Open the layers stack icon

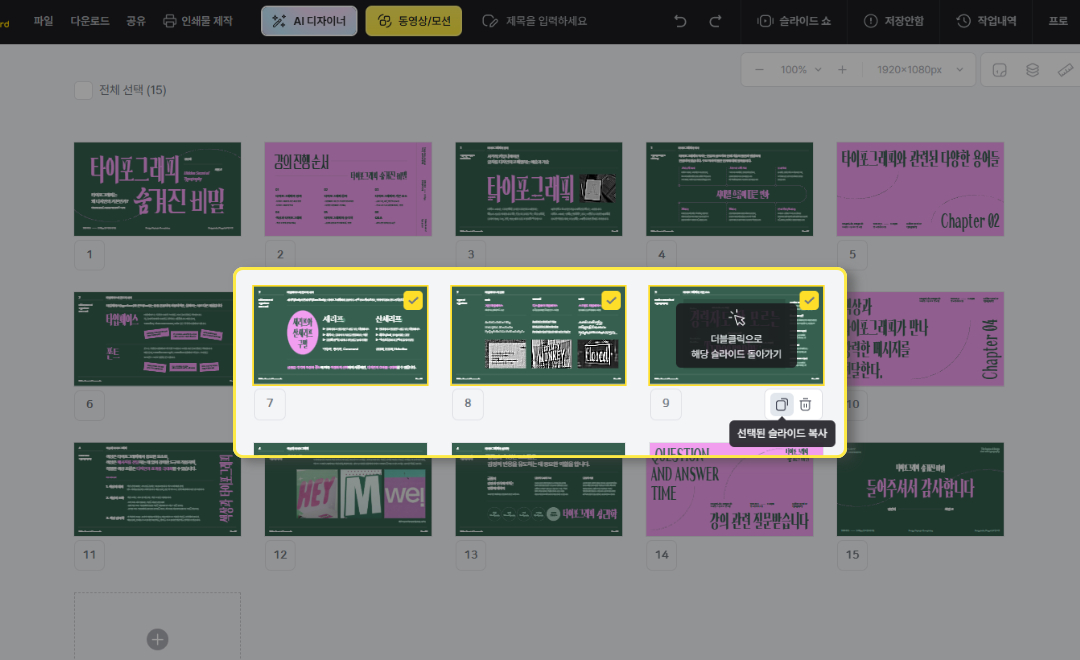click(1032, 70)
